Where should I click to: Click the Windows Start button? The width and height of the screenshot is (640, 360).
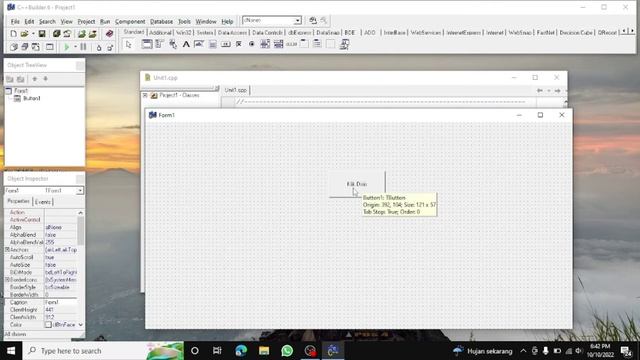11,351
